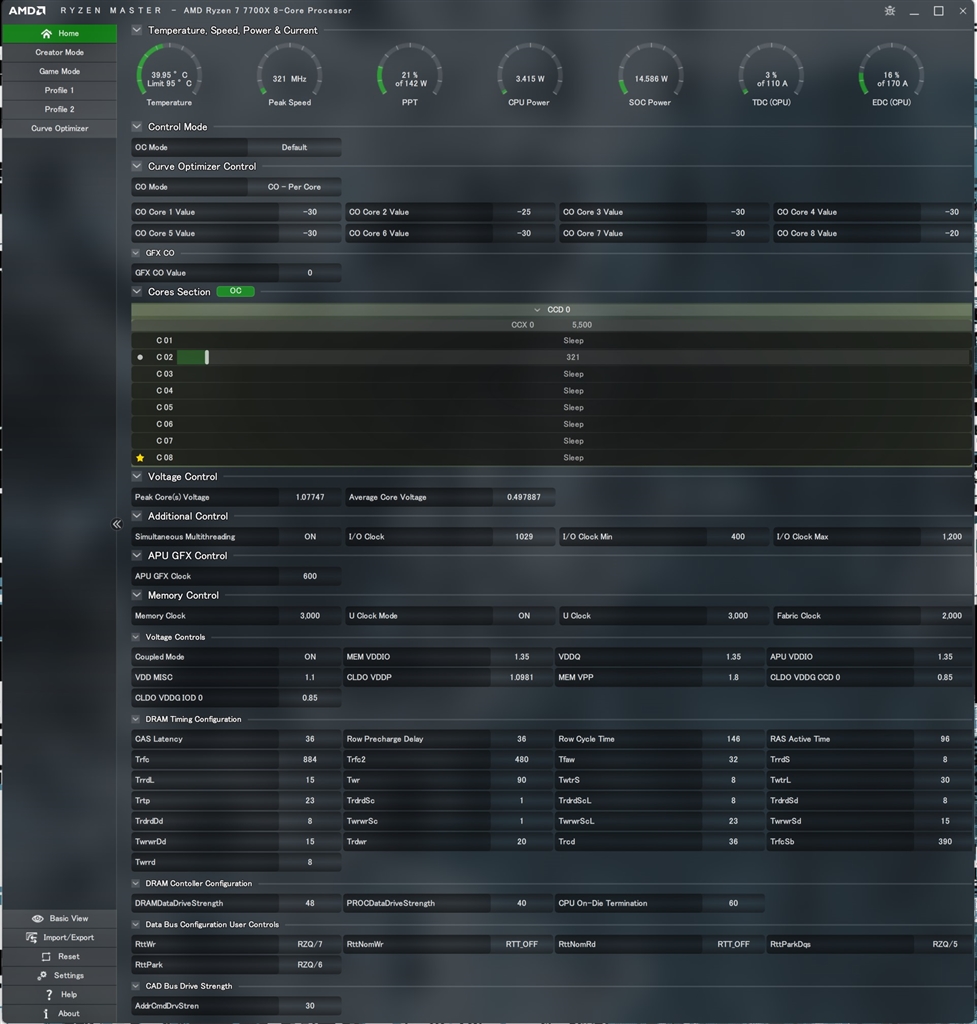Click the bug report icon in title bar
This screenshot has height=1024, width=977.
889,10
